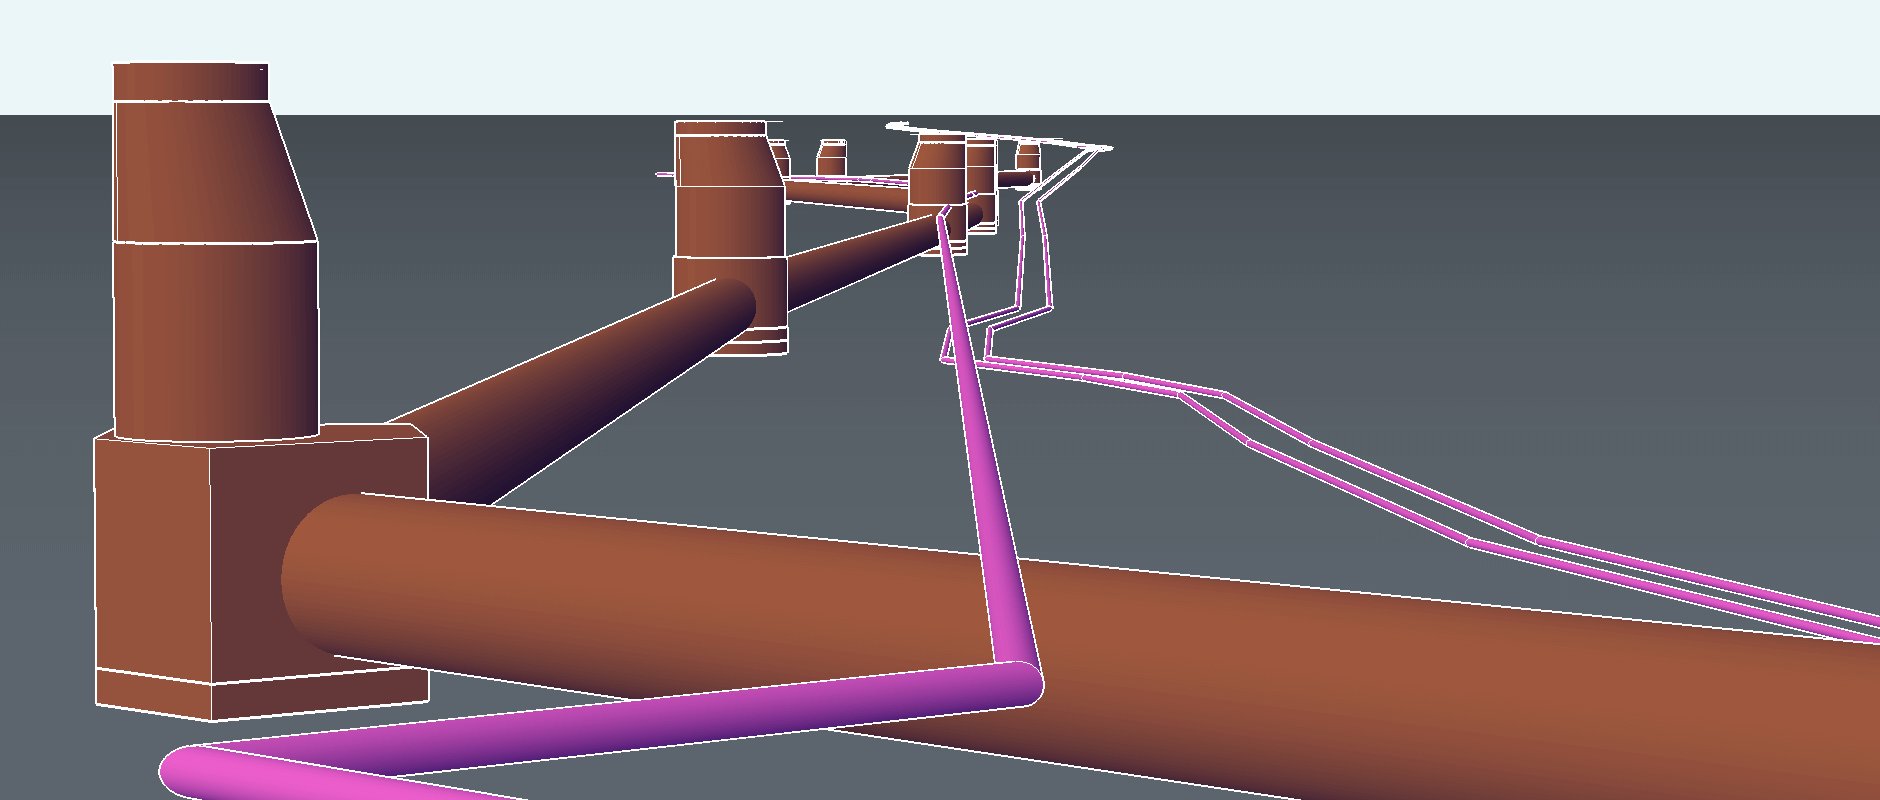Select the nearest manhole's lower cylindrical riser
This screenshot has width=1880, height=800.
tap(215, 340)
